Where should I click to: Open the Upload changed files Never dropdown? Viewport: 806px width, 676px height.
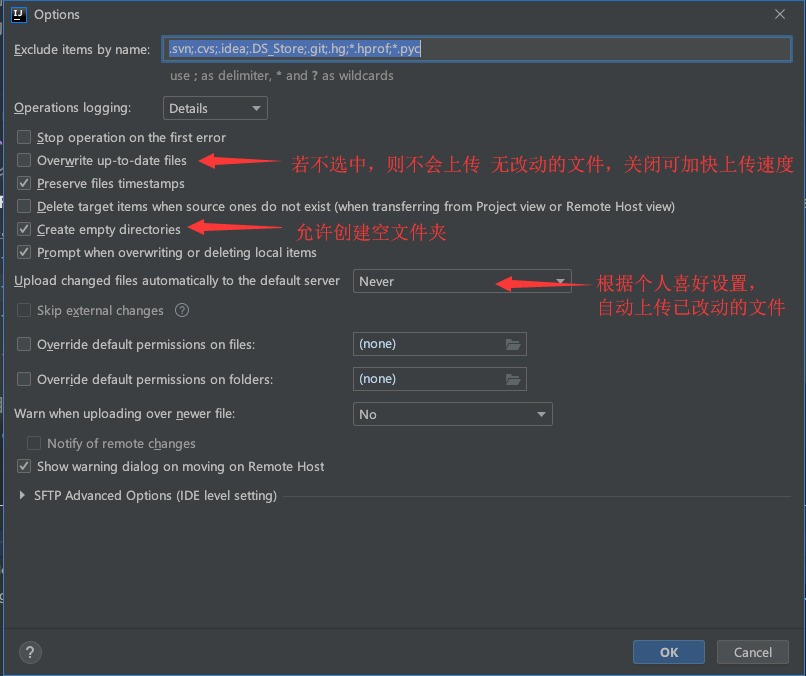462,281
